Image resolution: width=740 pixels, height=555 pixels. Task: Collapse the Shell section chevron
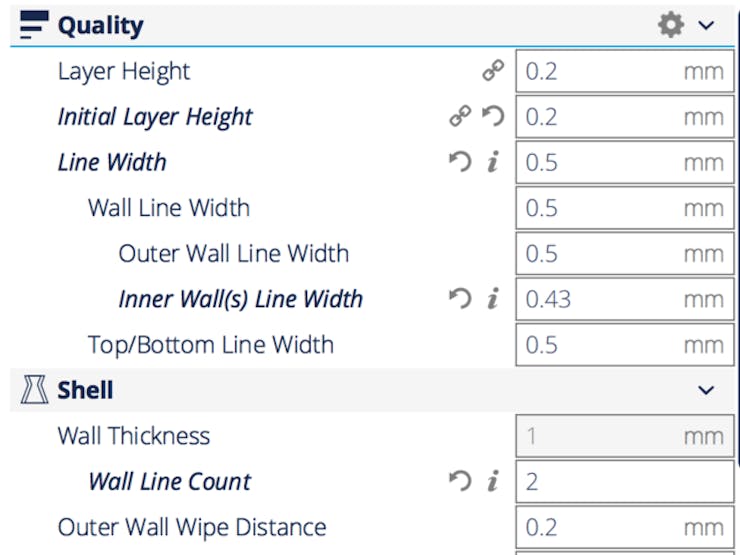(706, 390)
